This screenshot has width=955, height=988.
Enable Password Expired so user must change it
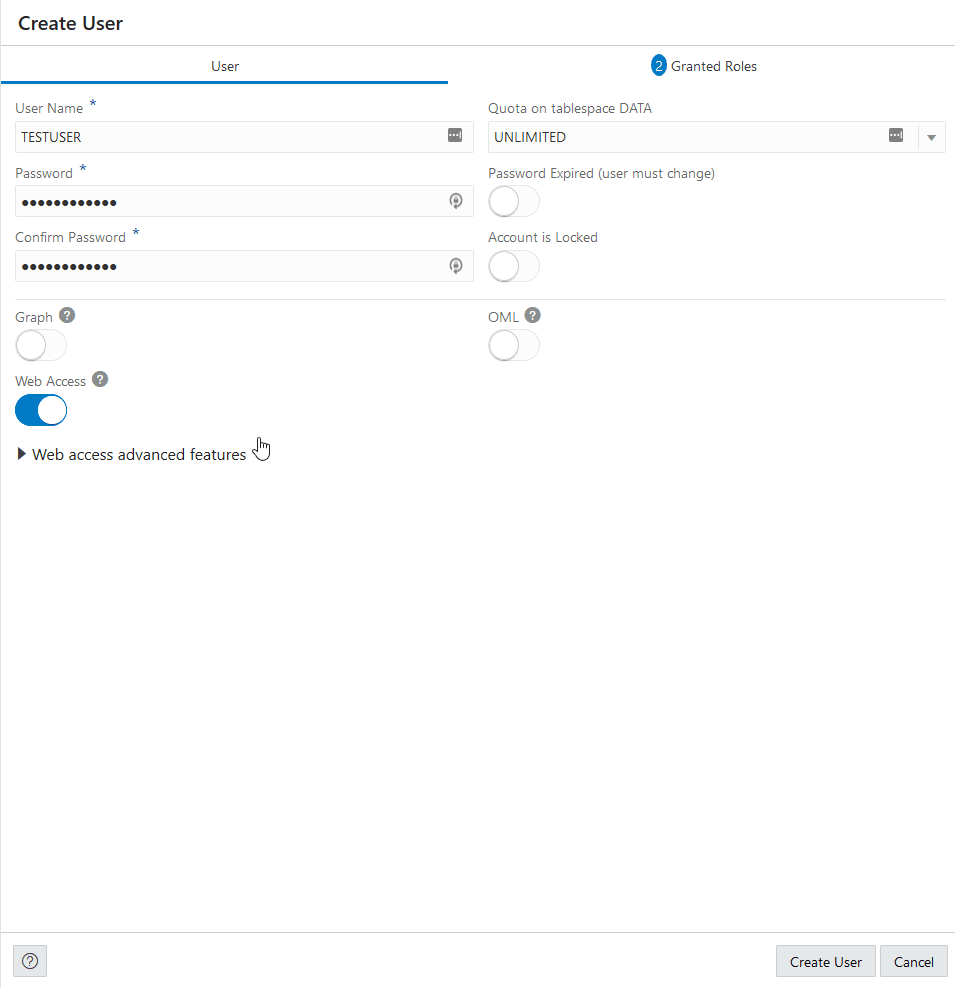click(513, 201)
